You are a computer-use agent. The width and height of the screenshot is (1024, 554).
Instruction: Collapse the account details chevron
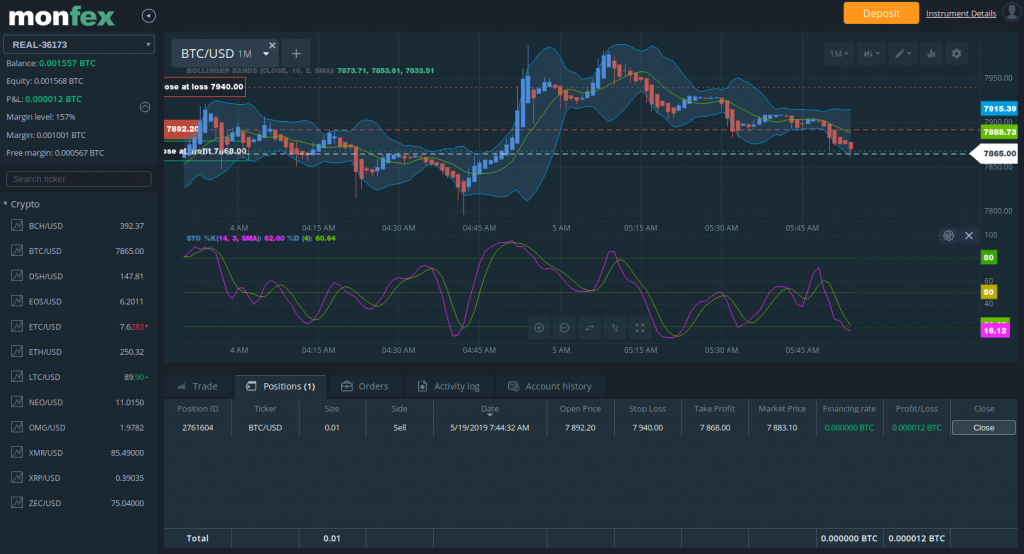145,107
